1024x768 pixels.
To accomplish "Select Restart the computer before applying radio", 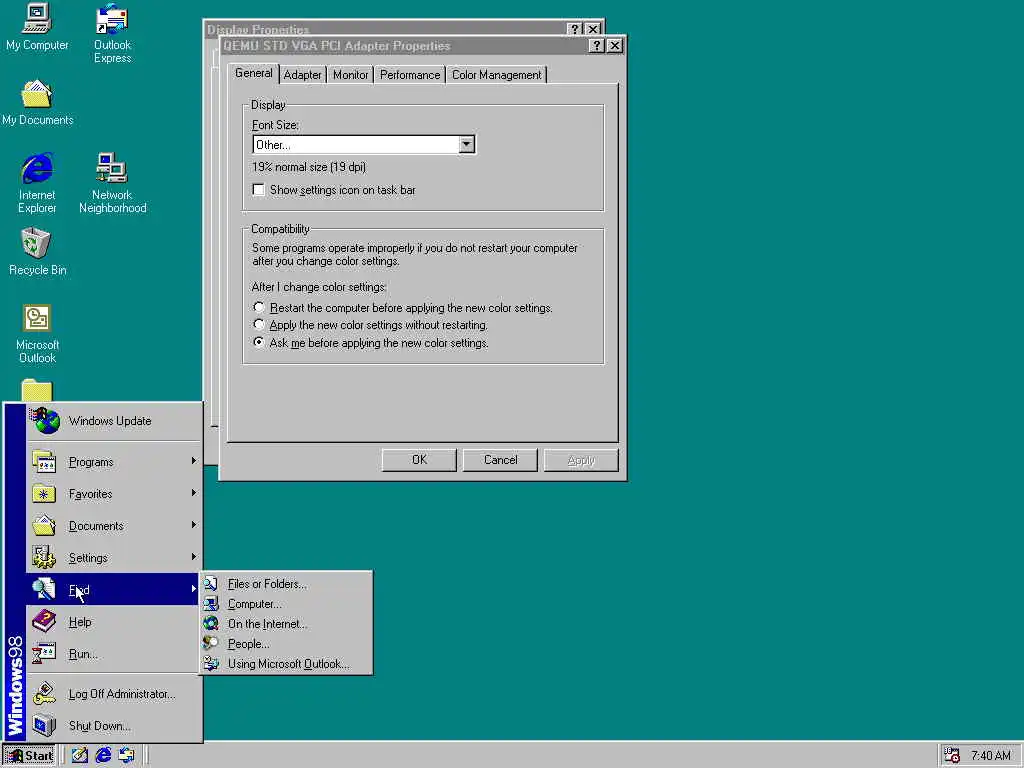I will pos(259,307).
